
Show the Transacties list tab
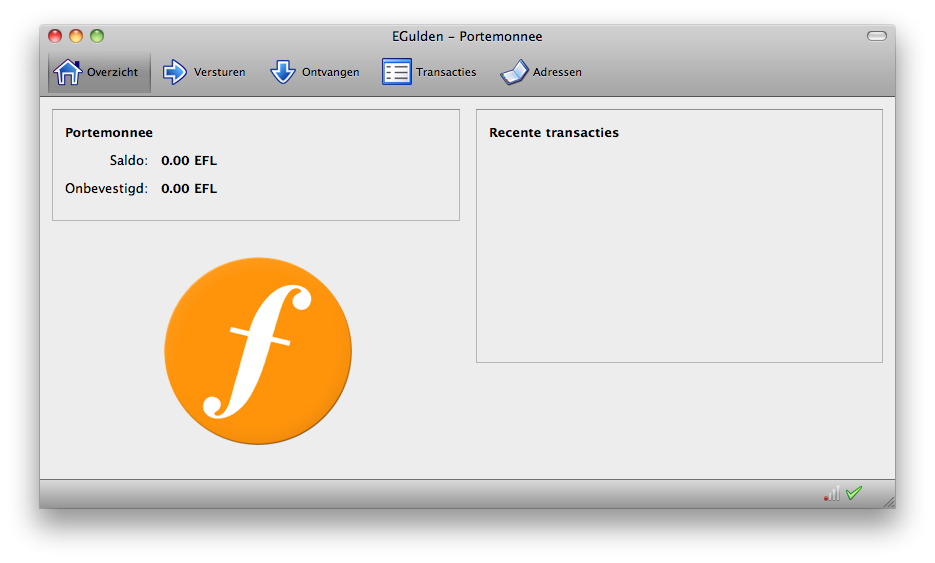pyautogui.click(x=429, y=72)
